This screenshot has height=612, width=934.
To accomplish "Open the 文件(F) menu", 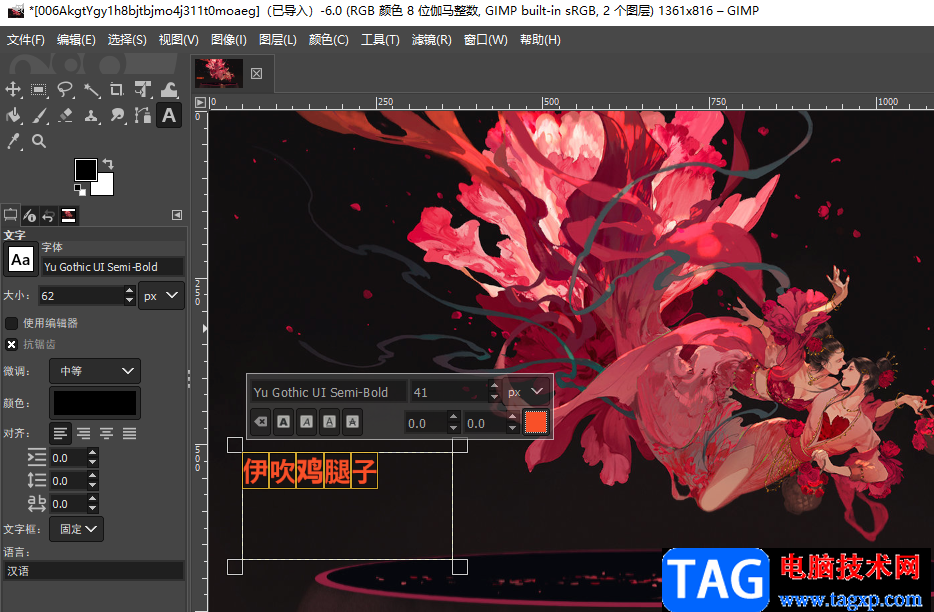I will [x=26, y=40].
